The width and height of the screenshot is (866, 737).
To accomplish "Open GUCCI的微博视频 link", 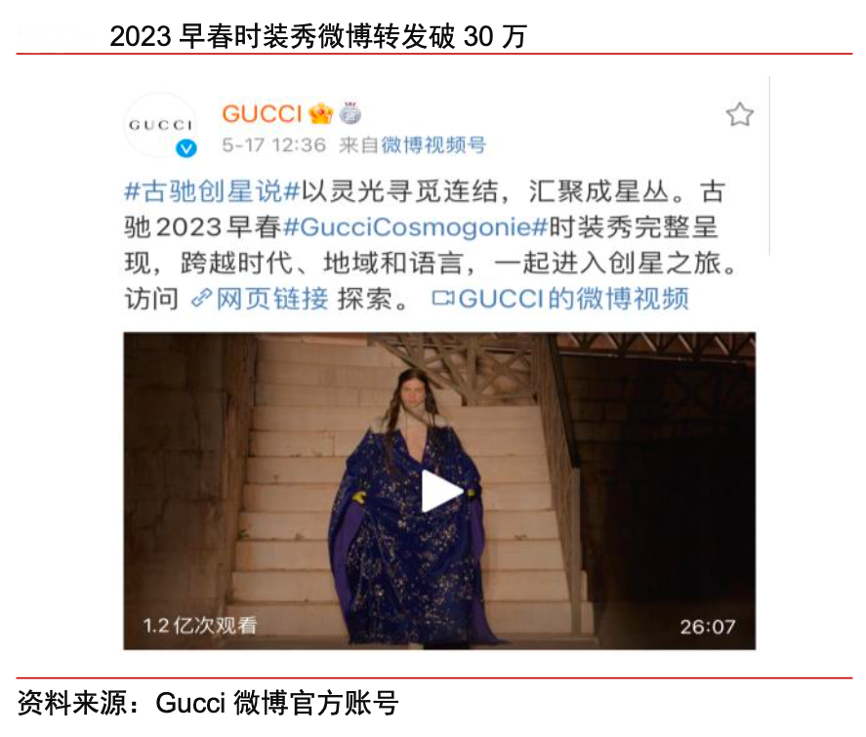I will [574, 299].
